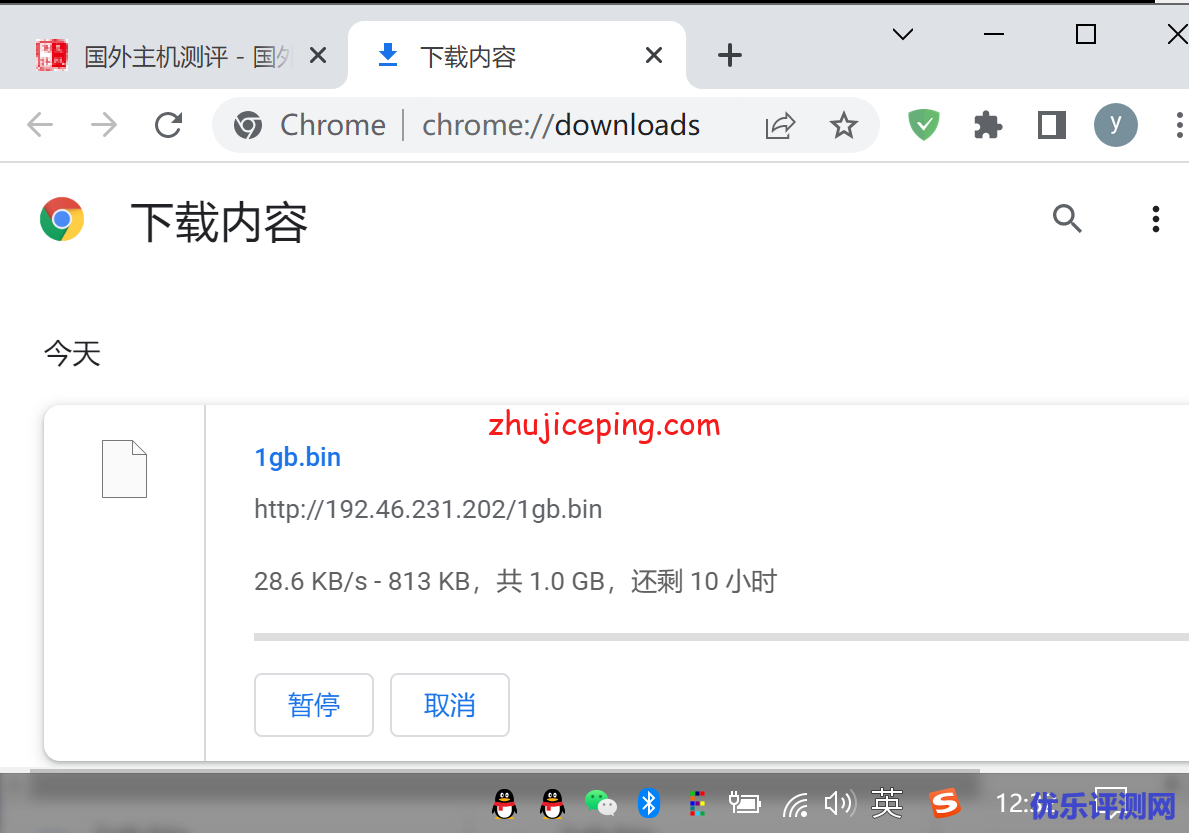Click the Chrome logo beside 下载内容

click(62, 219)
